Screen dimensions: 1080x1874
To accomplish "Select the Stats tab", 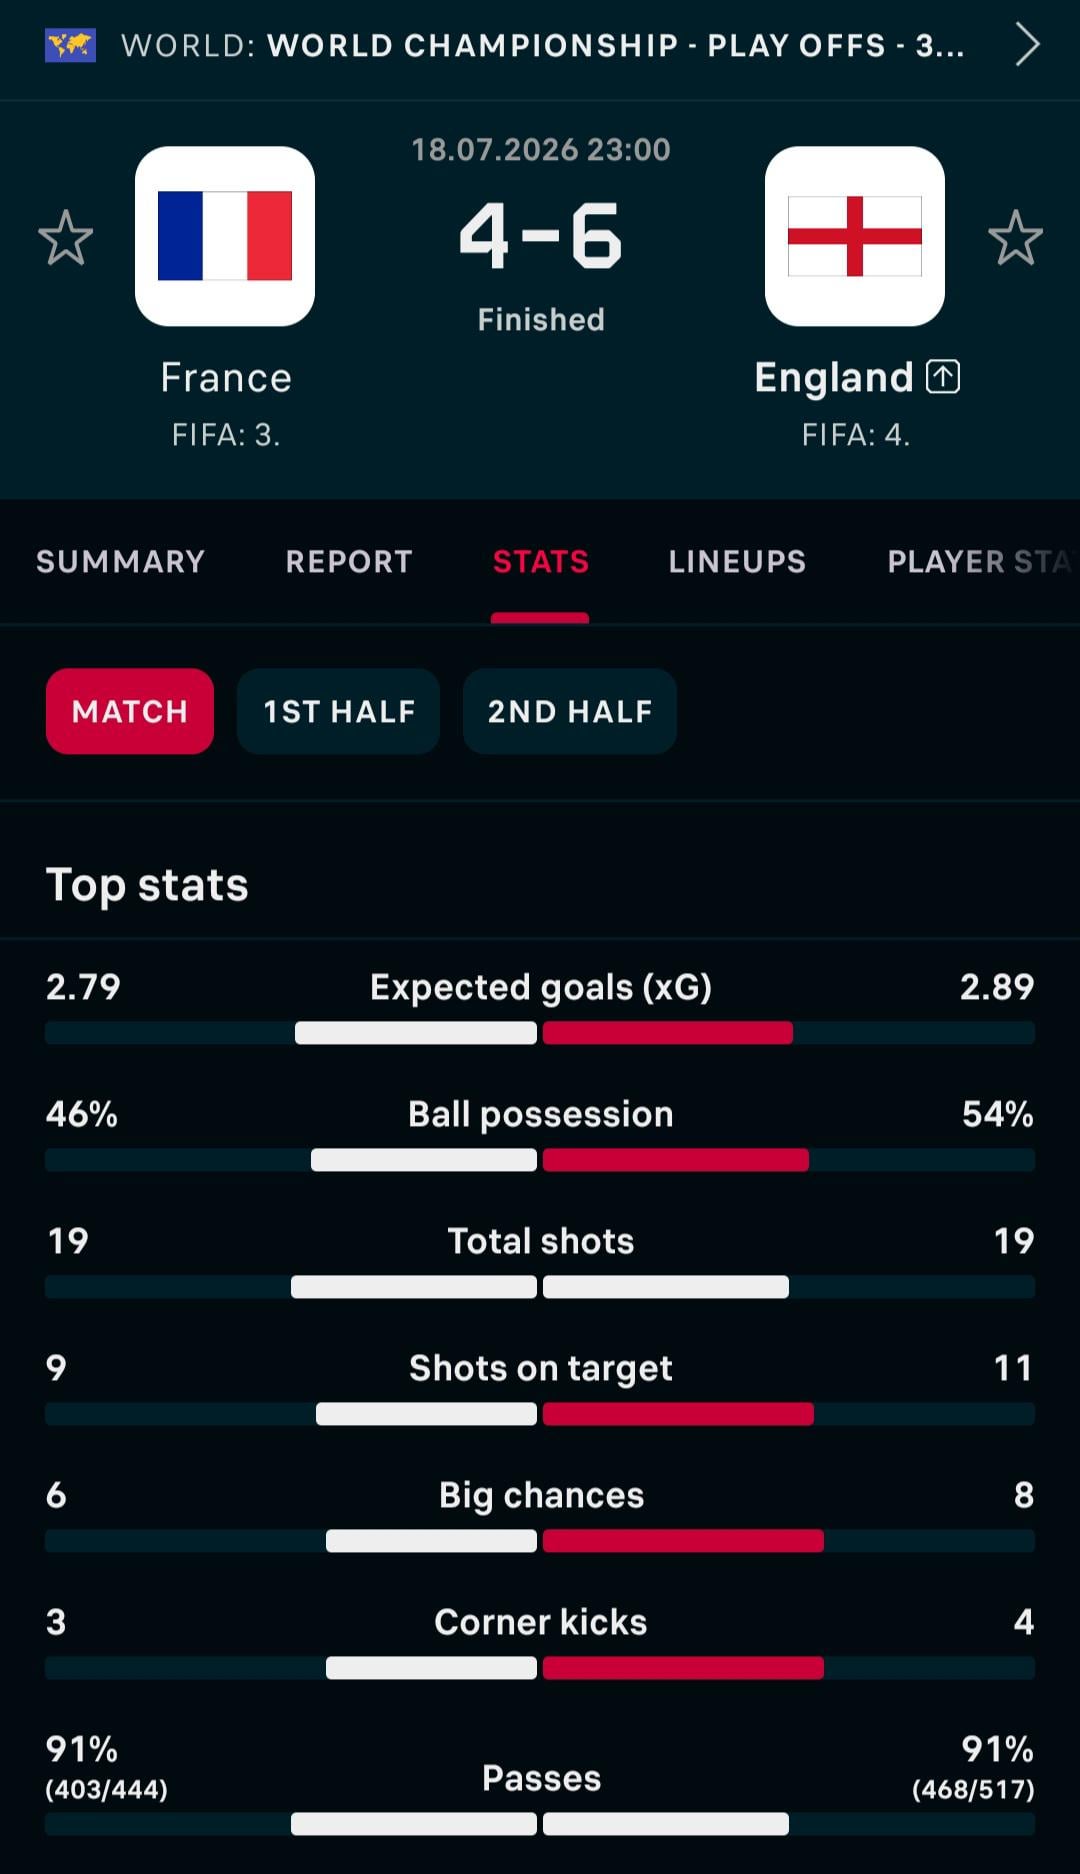I will tap(540, 562).
